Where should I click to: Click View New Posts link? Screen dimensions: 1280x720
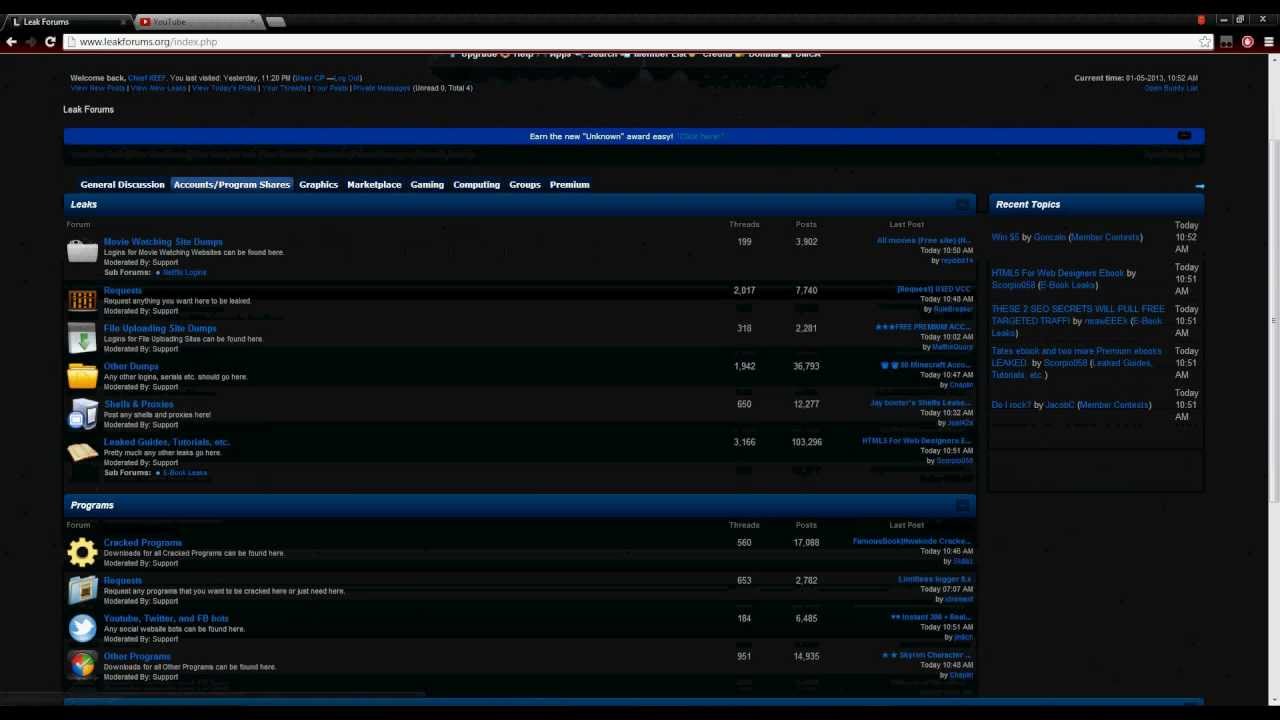pyautogui.click(x=98, y=88)
